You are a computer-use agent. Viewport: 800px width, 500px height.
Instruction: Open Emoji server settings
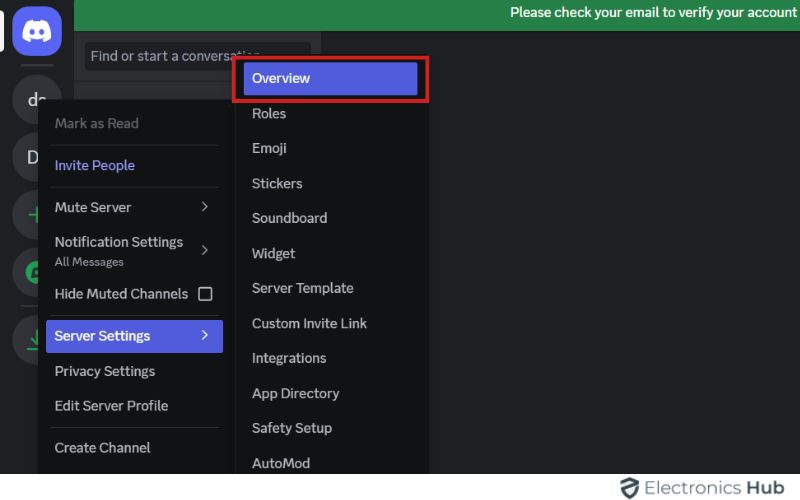click(269, 148)
